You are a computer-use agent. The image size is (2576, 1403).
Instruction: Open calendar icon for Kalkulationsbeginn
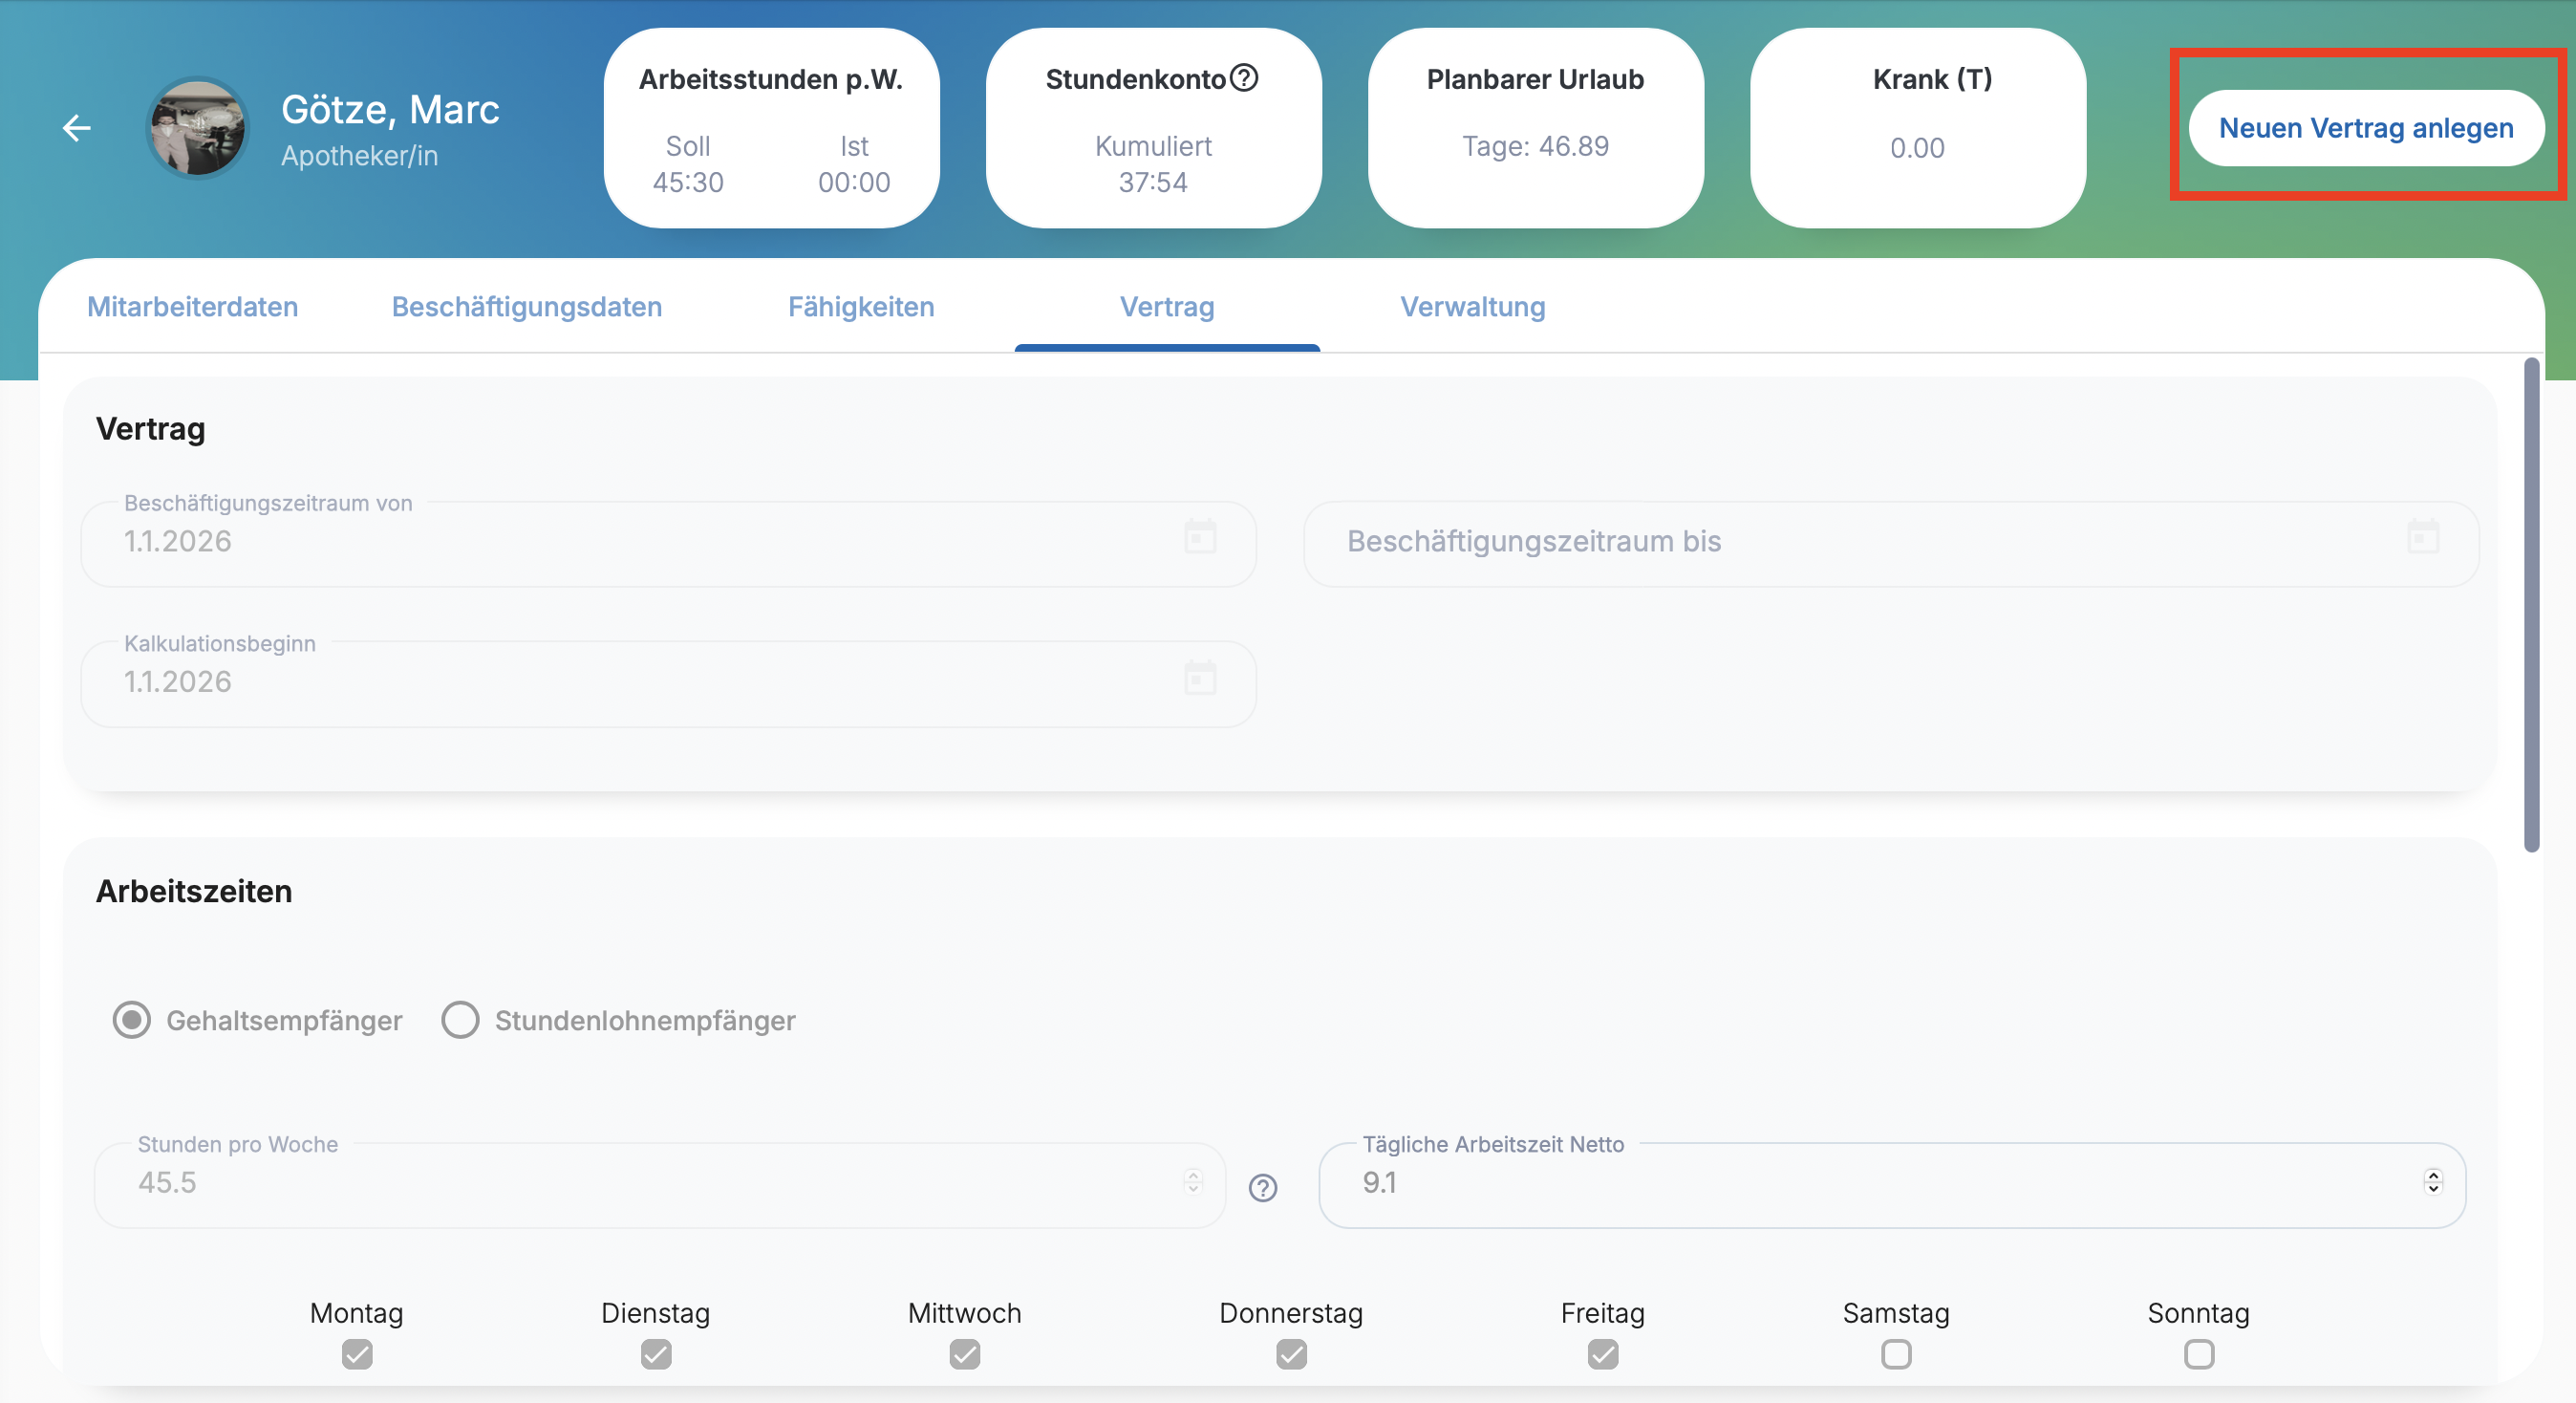pos(1200,678)
